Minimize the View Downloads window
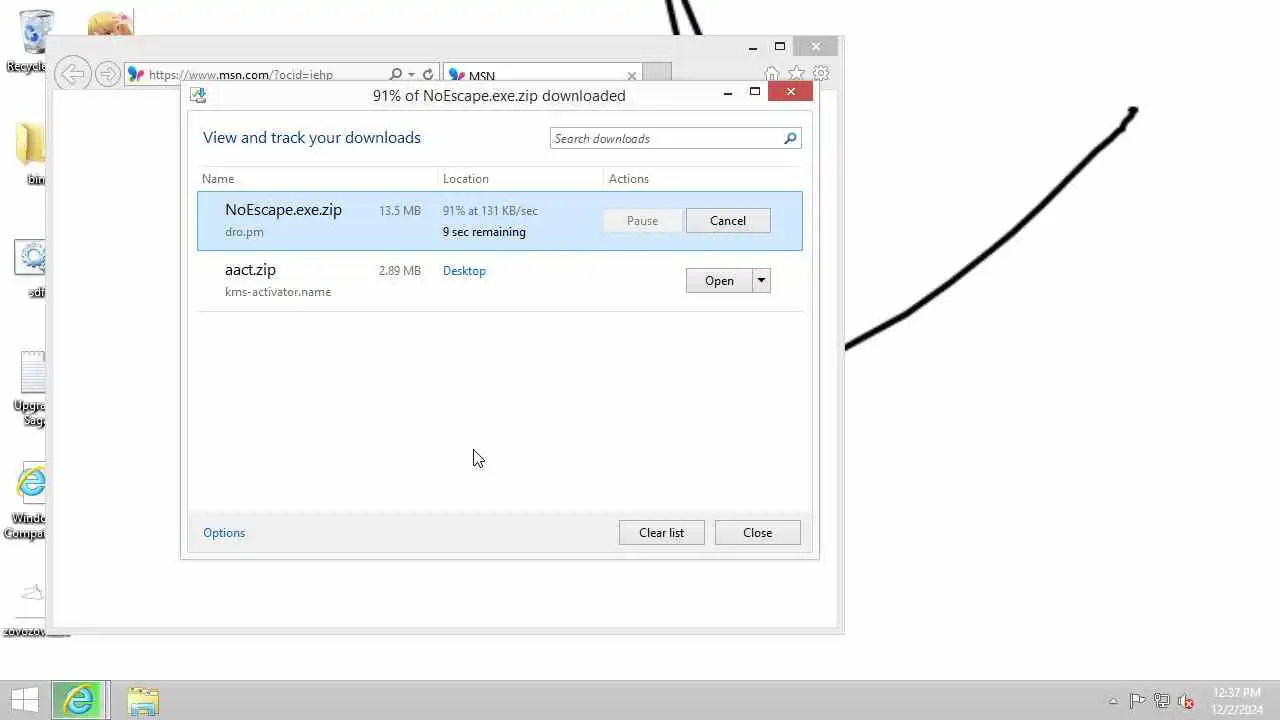This screenshot has width=1280, height=720. 728,92
